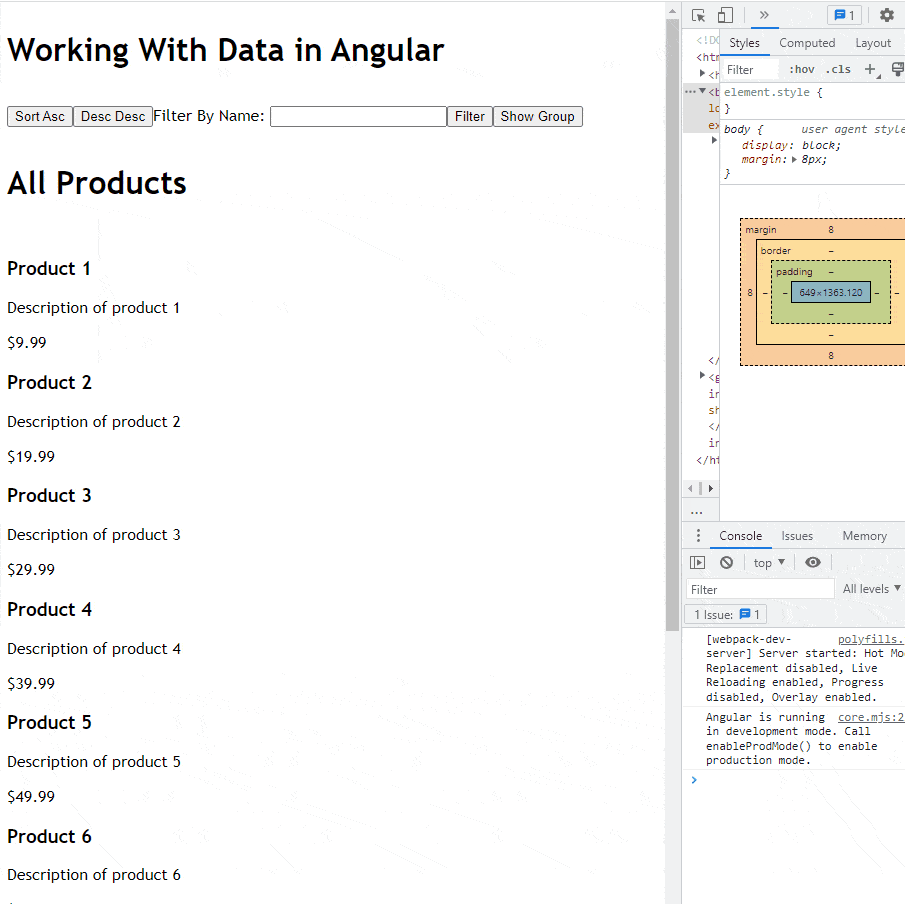This screenshot has width=905, height=904.
Task: Switch to the Issues drawer tab
Action: click(797, 536)
